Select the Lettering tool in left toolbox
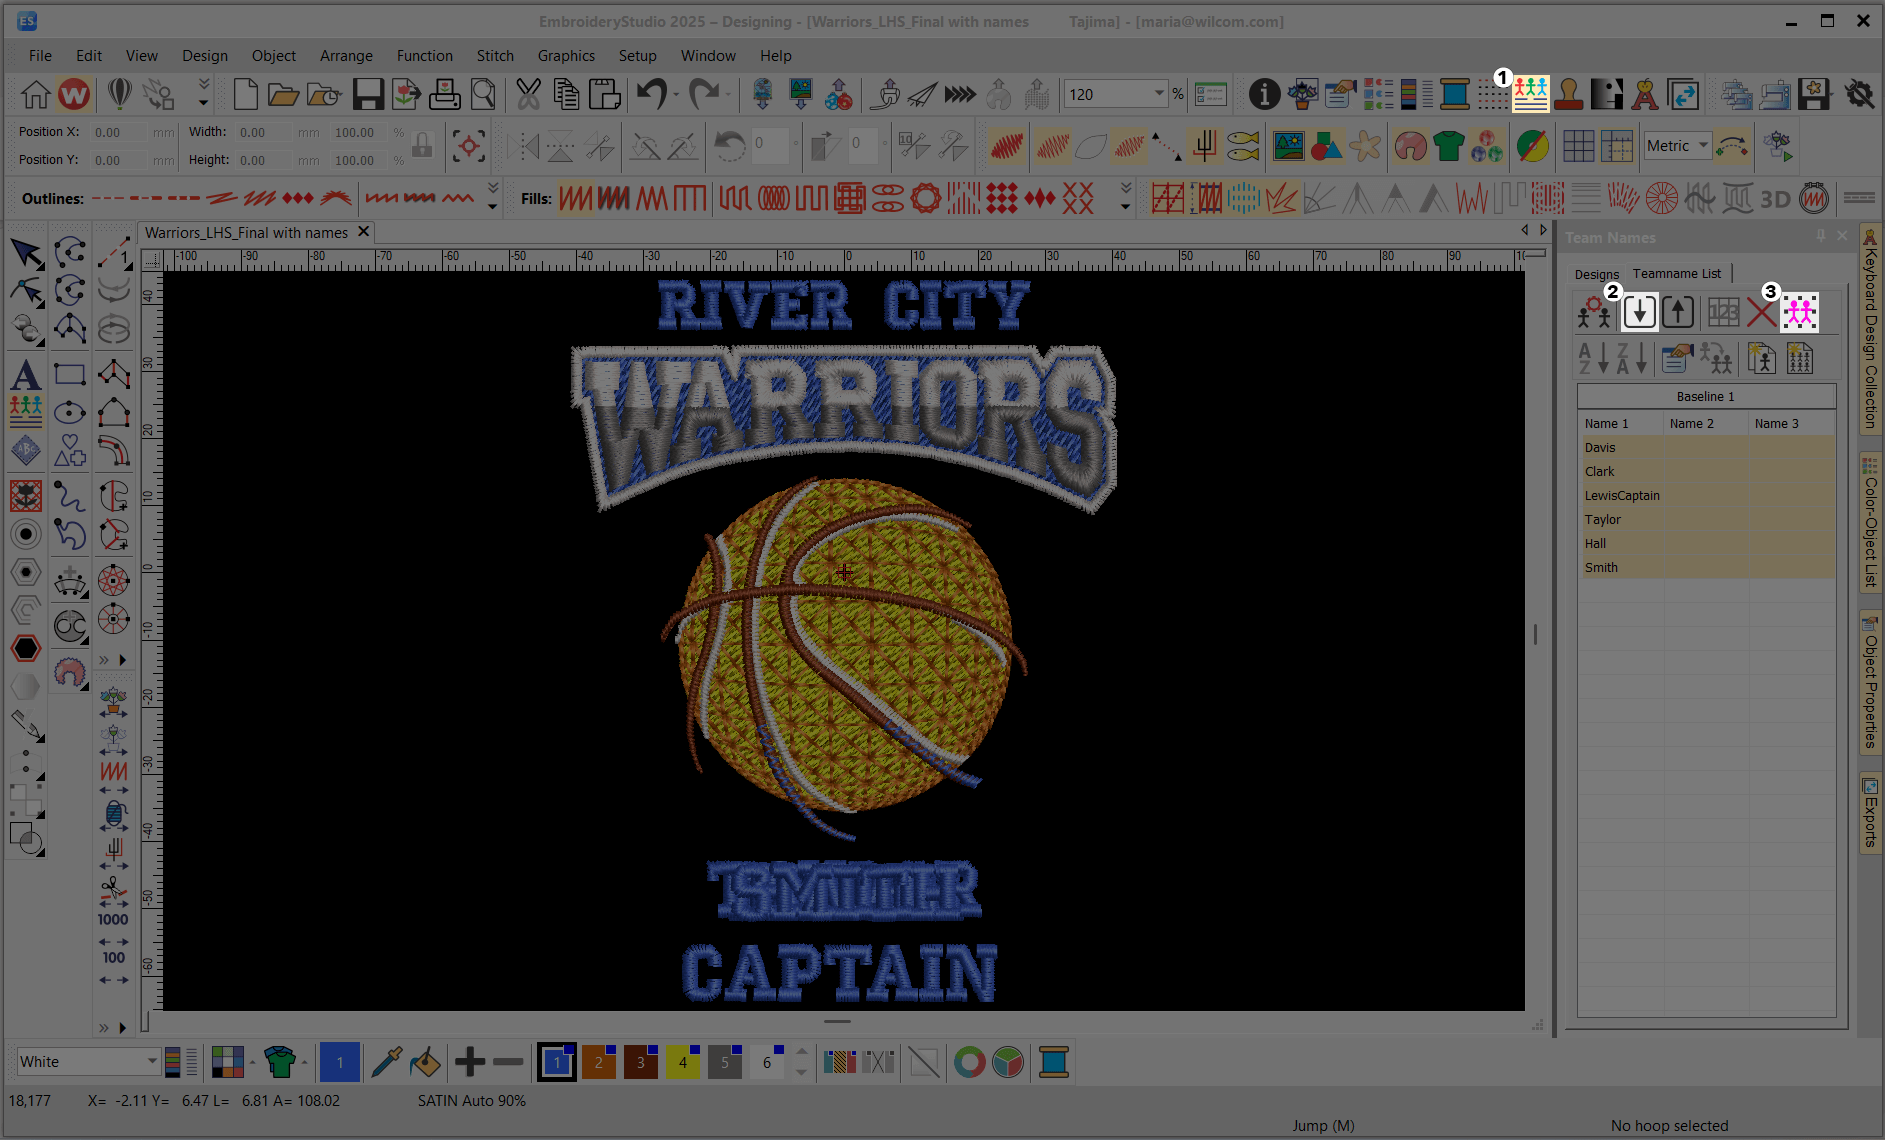Screen dimensions: 1885x1140 (26, 376)
